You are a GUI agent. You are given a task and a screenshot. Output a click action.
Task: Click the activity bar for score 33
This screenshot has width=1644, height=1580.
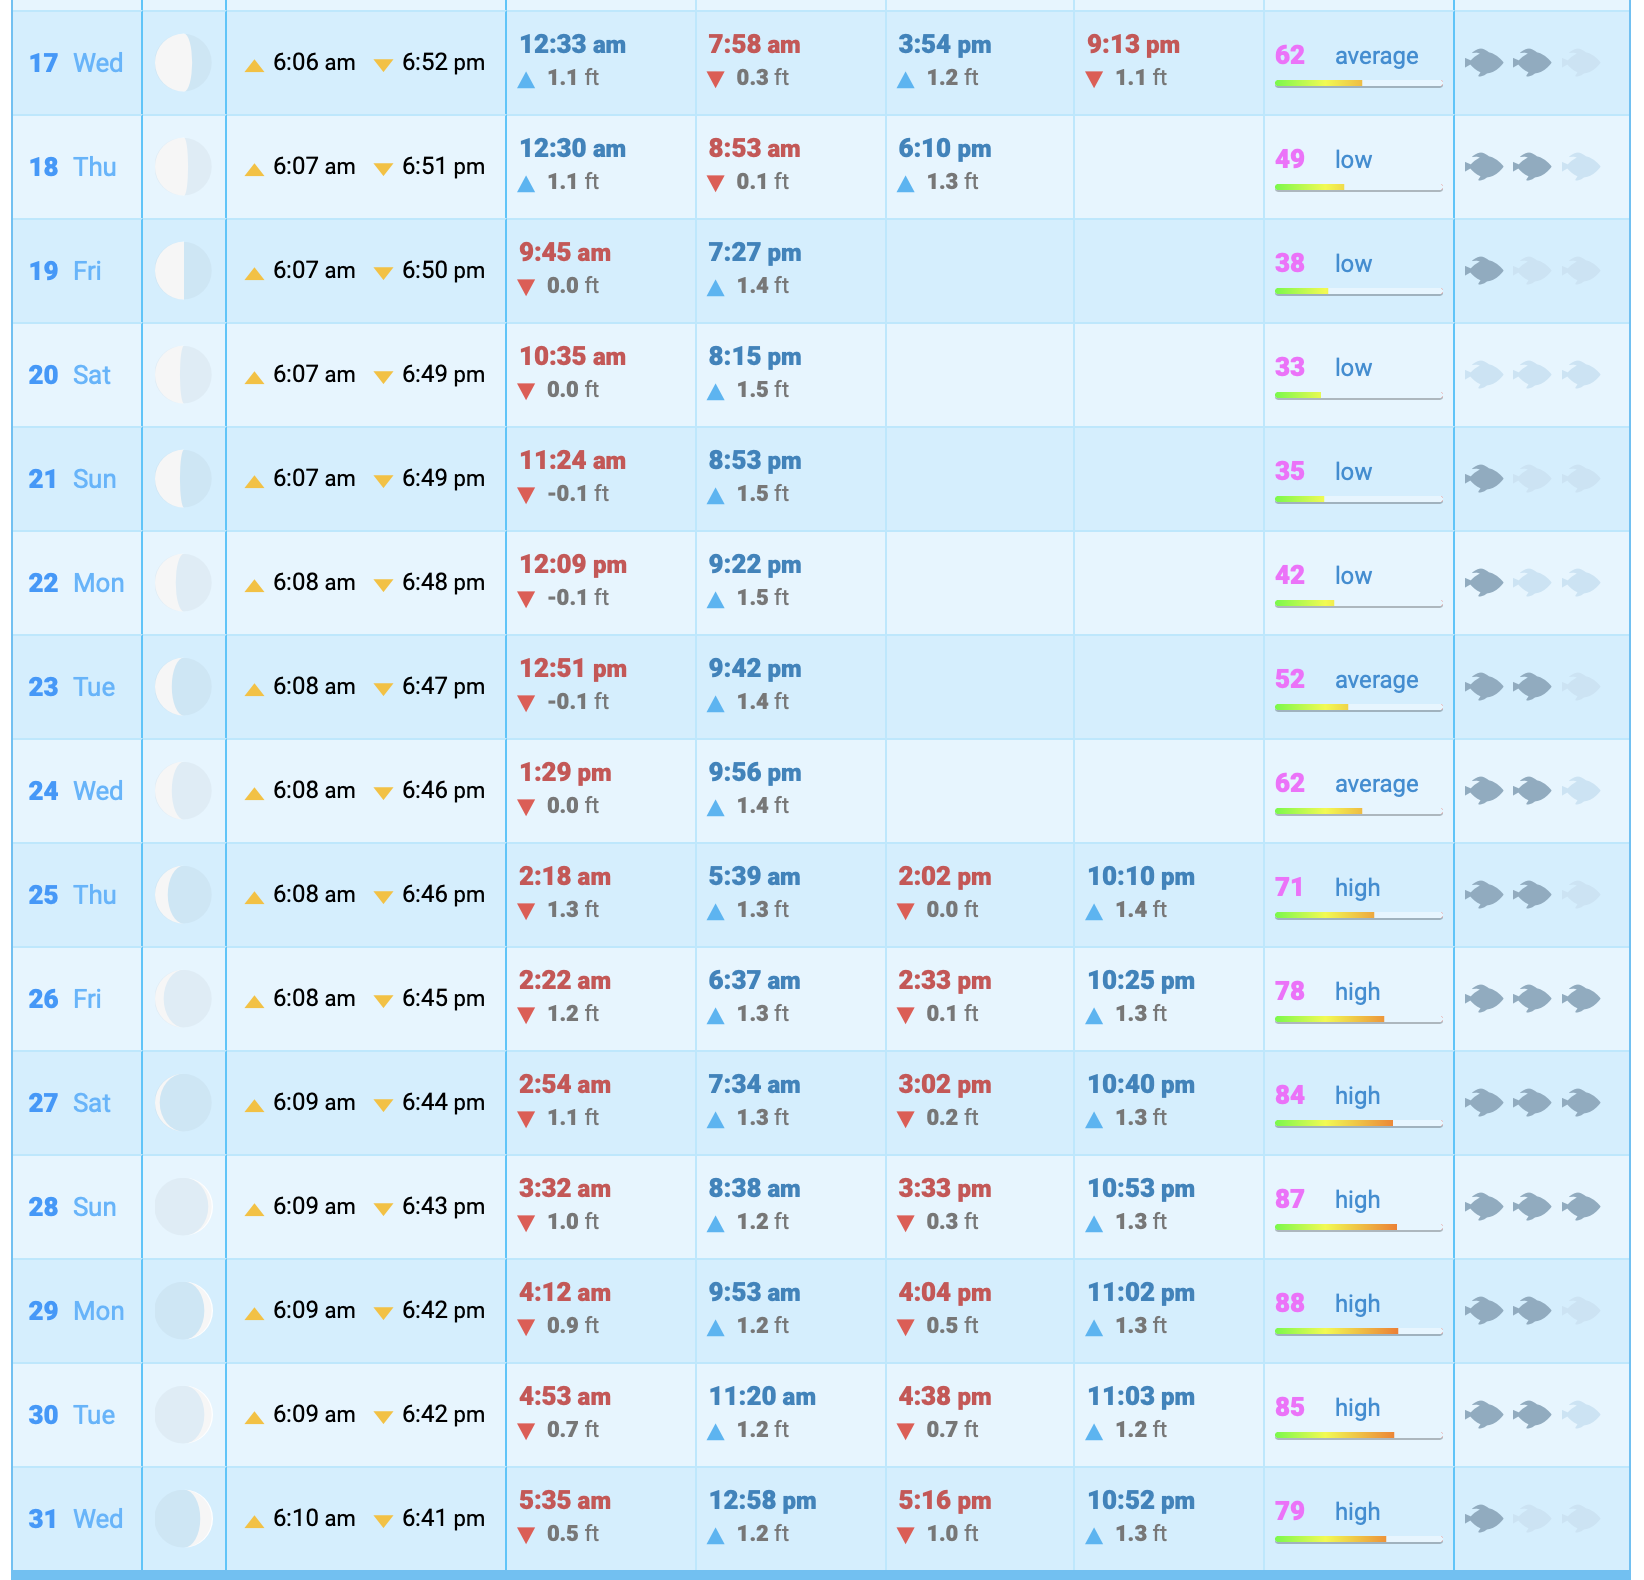click(1358, 395)
